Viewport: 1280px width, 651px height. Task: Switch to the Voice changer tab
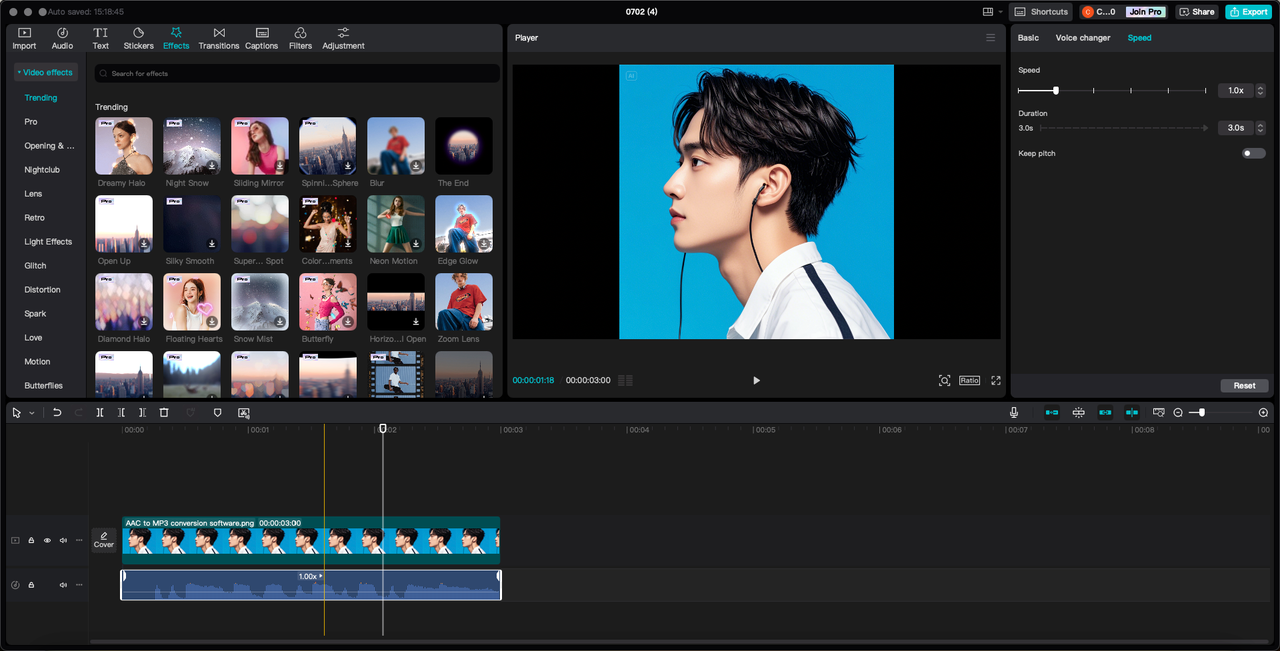(x=1083, y=38)
